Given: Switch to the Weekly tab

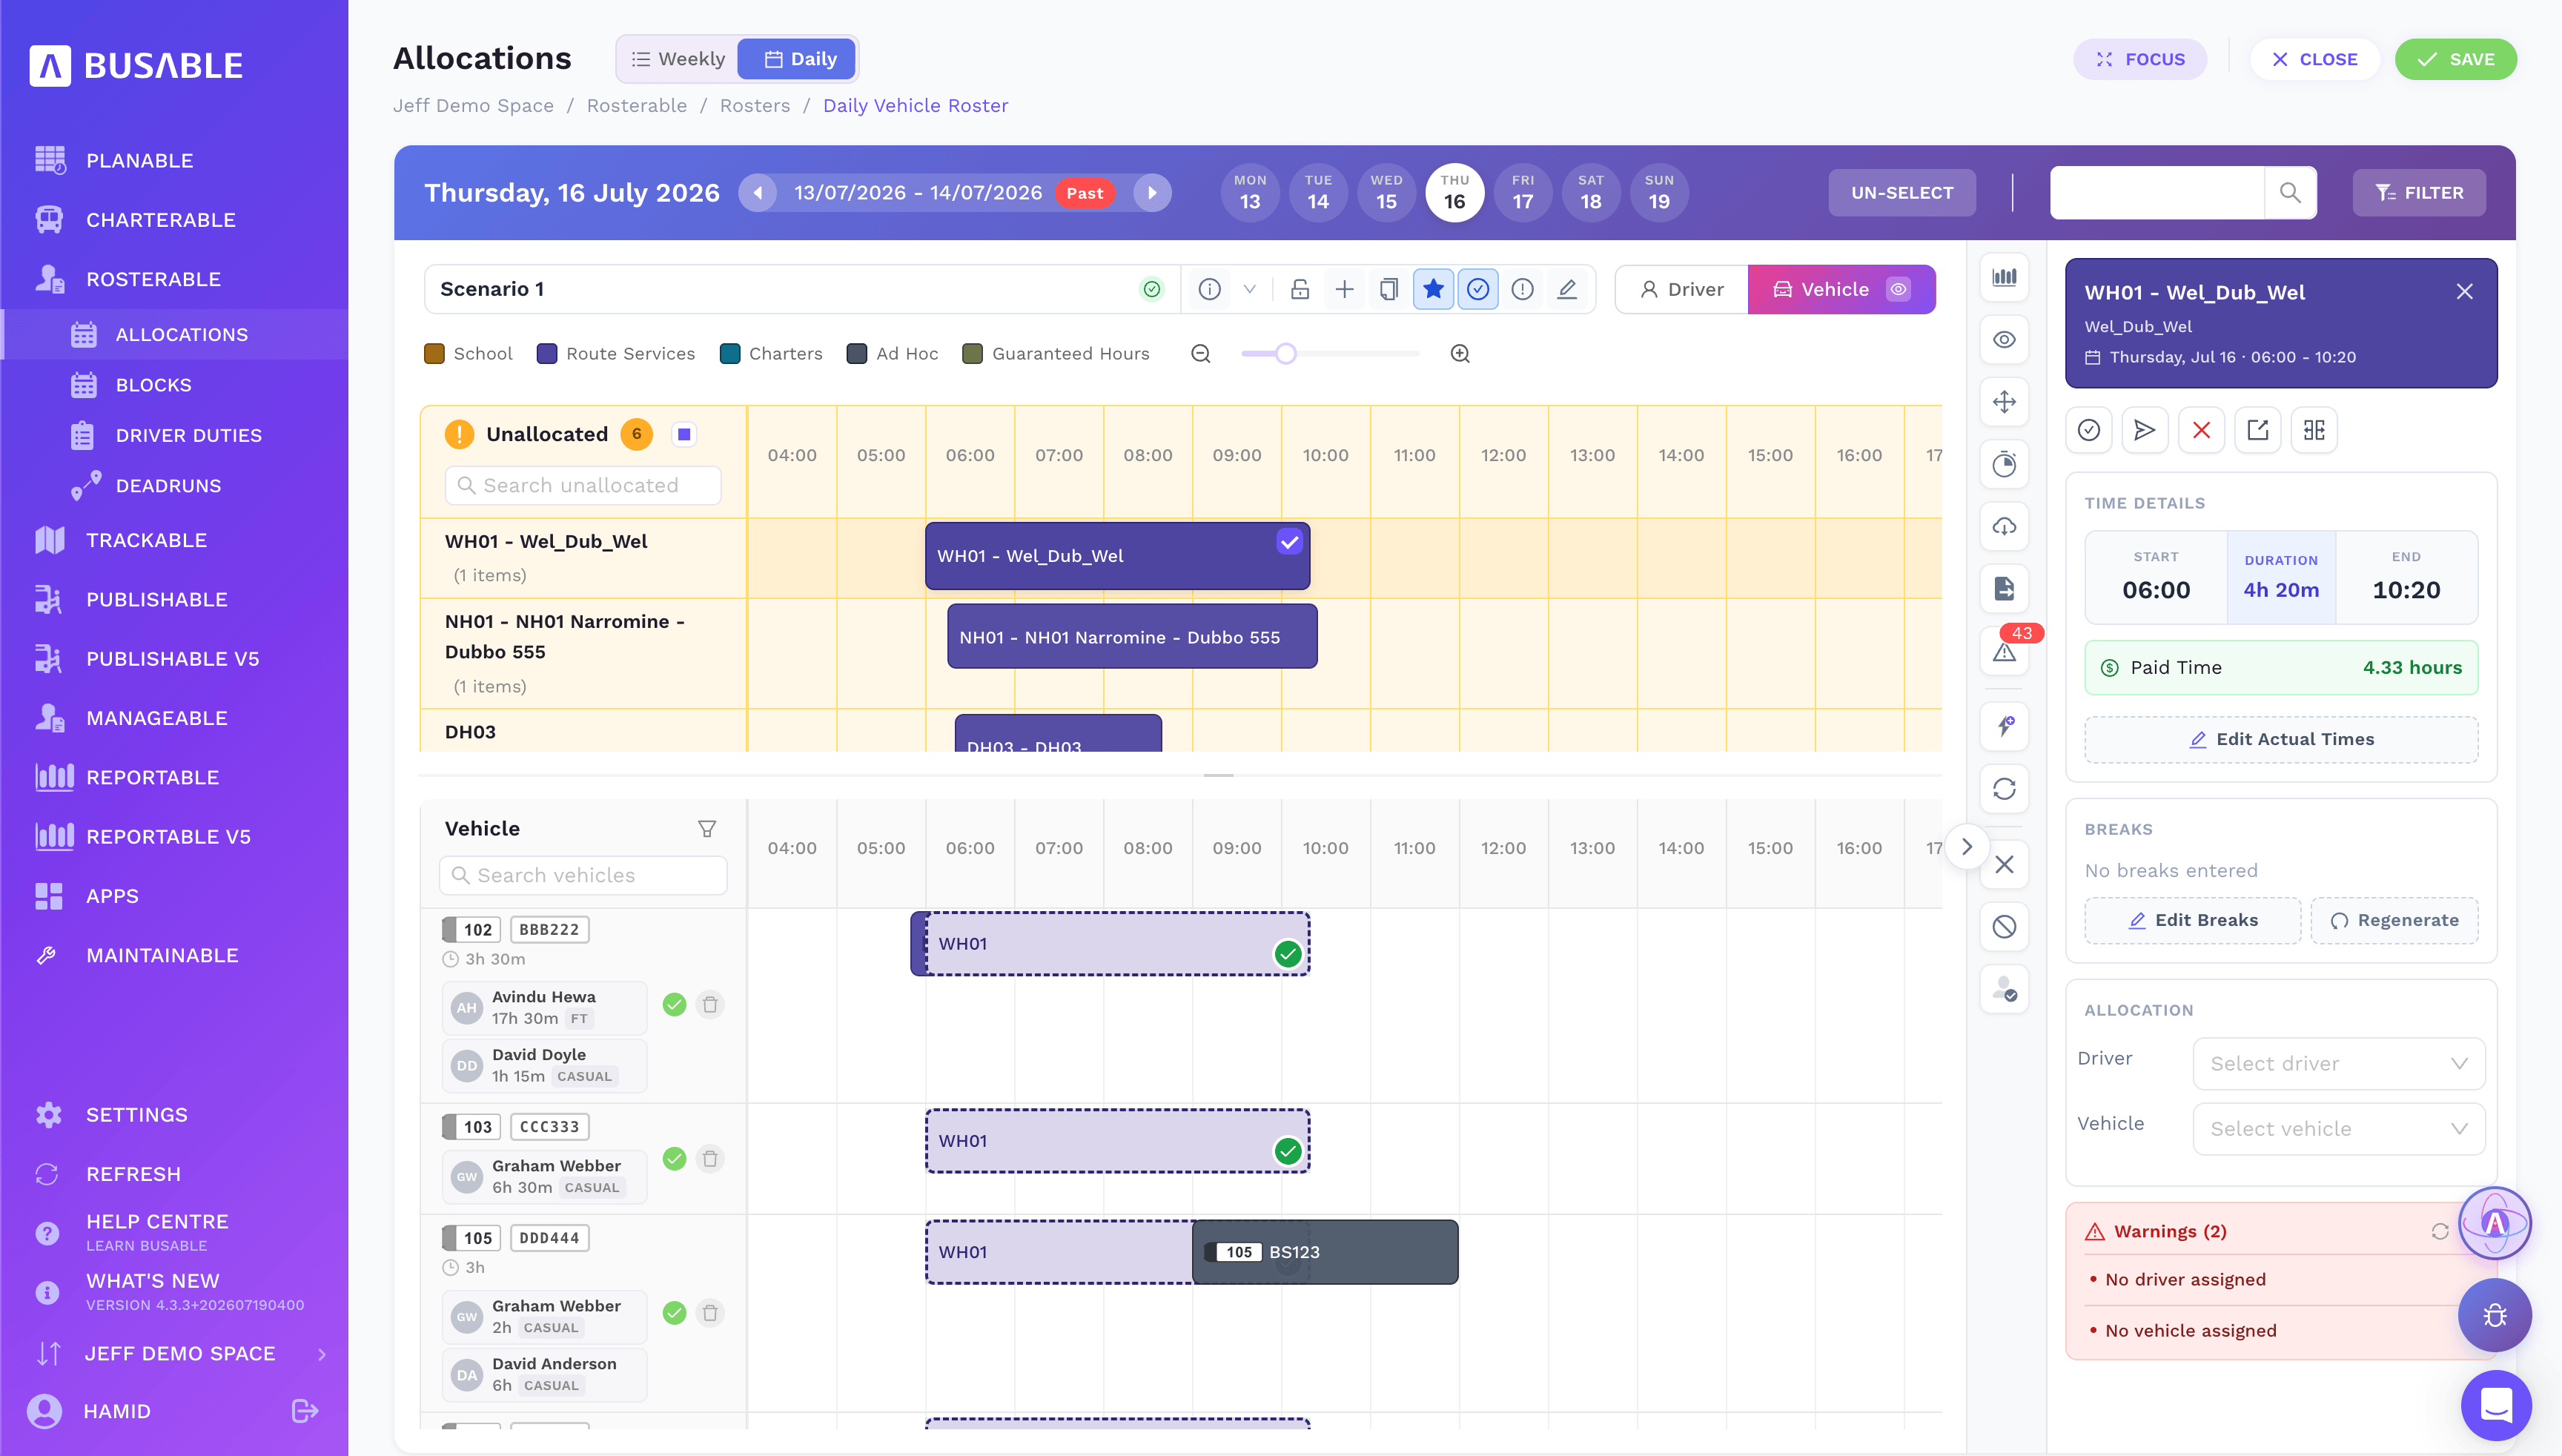Looking at the screenshot, I should (x=678, y=59).
